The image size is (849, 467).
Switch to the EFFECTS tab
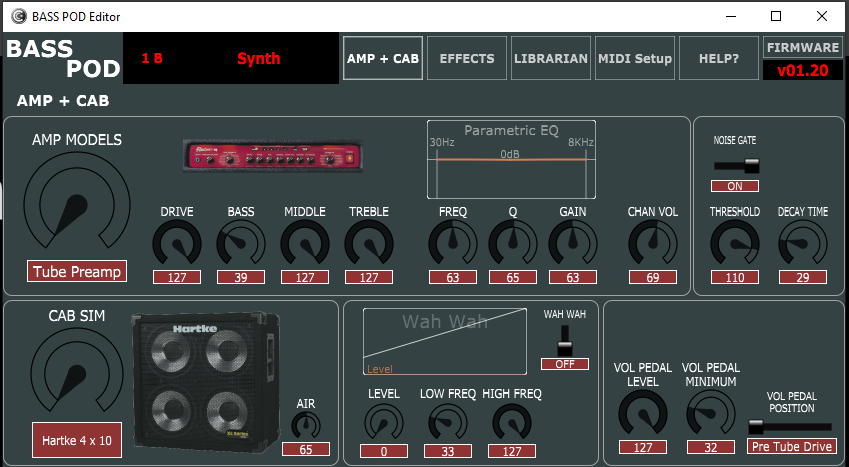point(467,58)
